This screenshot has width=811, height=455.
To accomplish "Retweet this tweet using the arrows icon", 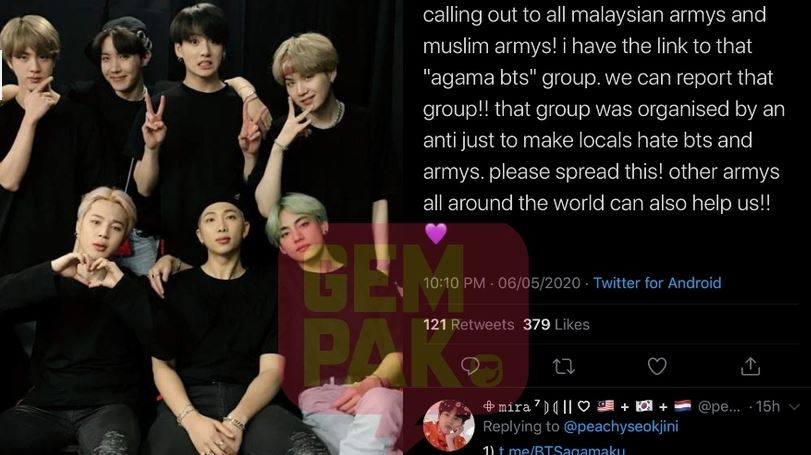I will (x=563, y=367).
